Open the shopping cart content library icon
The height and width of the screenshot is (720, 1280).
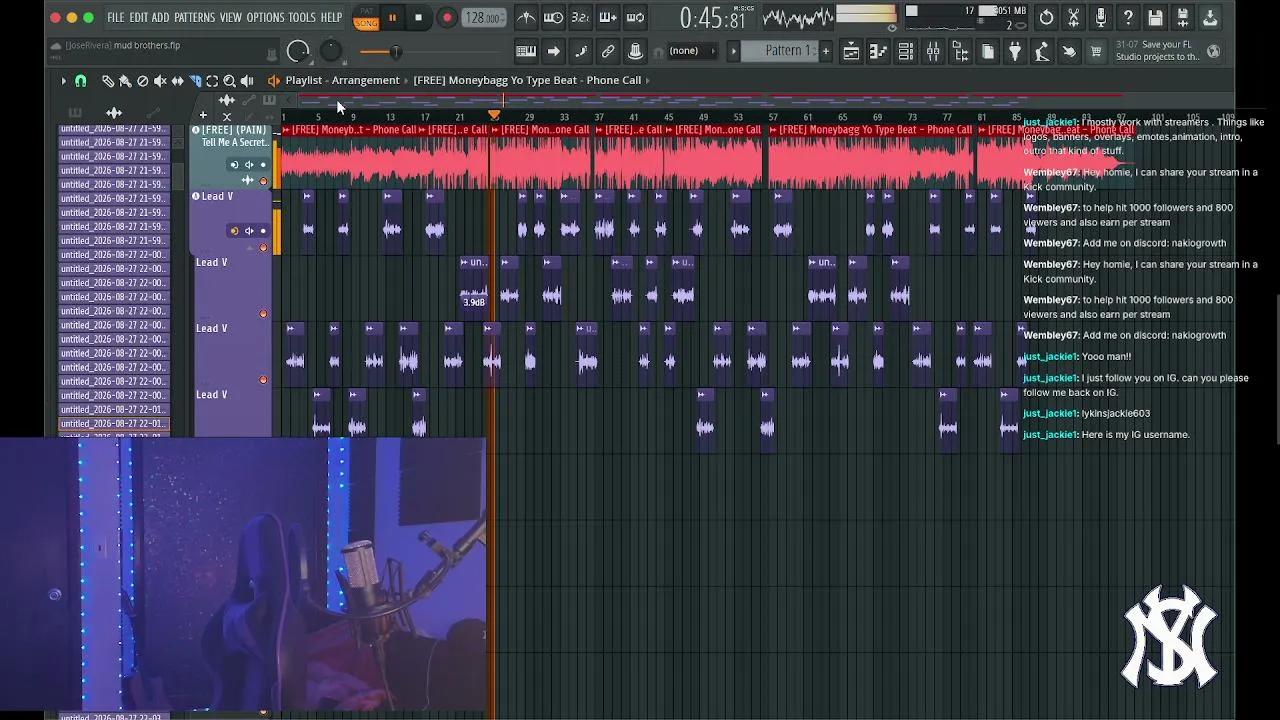click(1096, 52)
